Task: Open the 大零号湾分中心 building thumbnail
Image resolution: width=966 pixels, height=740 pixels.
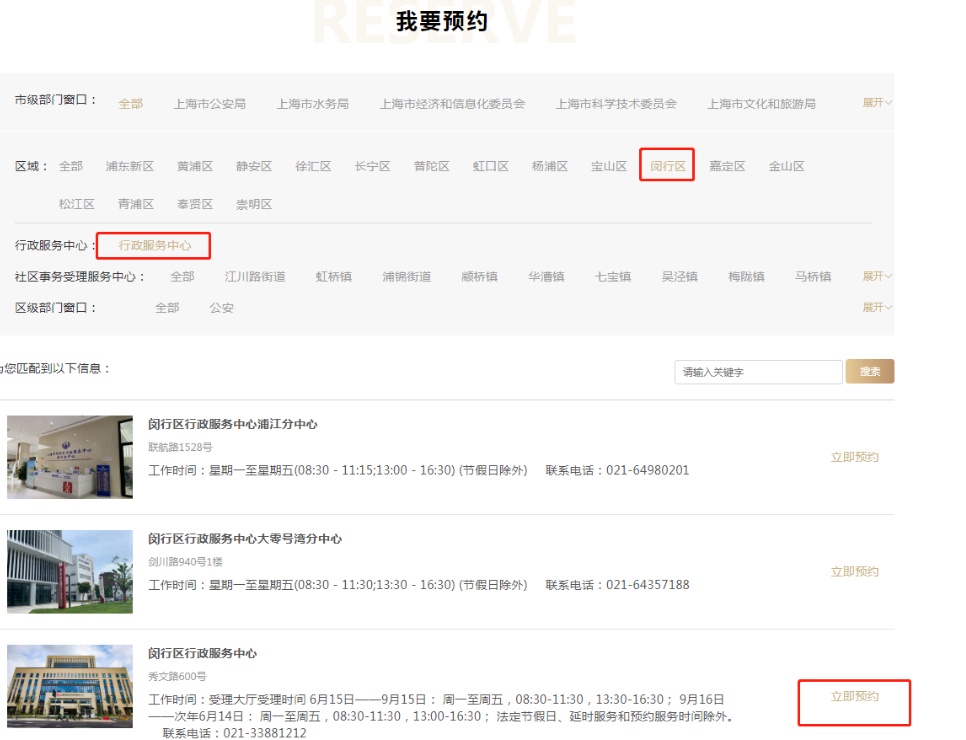Action: coord(70,572)
